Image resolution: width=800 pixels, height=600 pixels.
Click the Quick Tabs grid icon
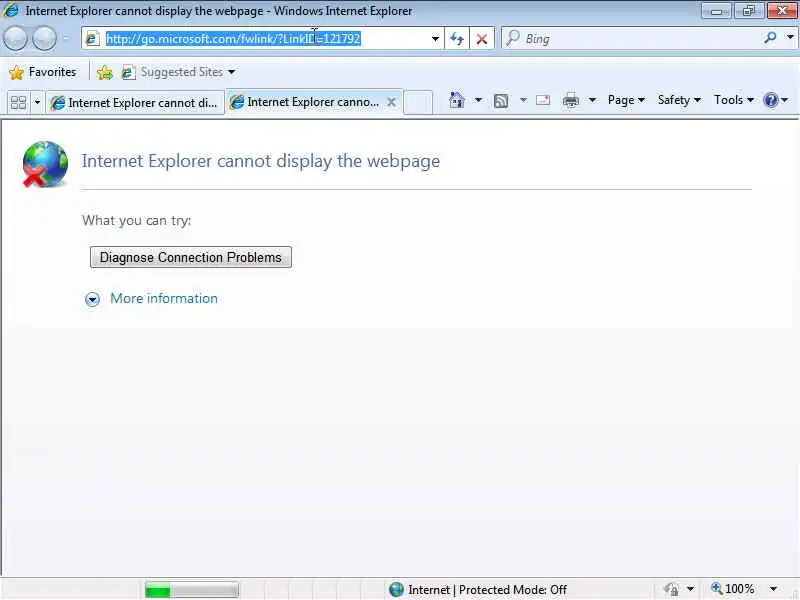[x=18, y=103]
